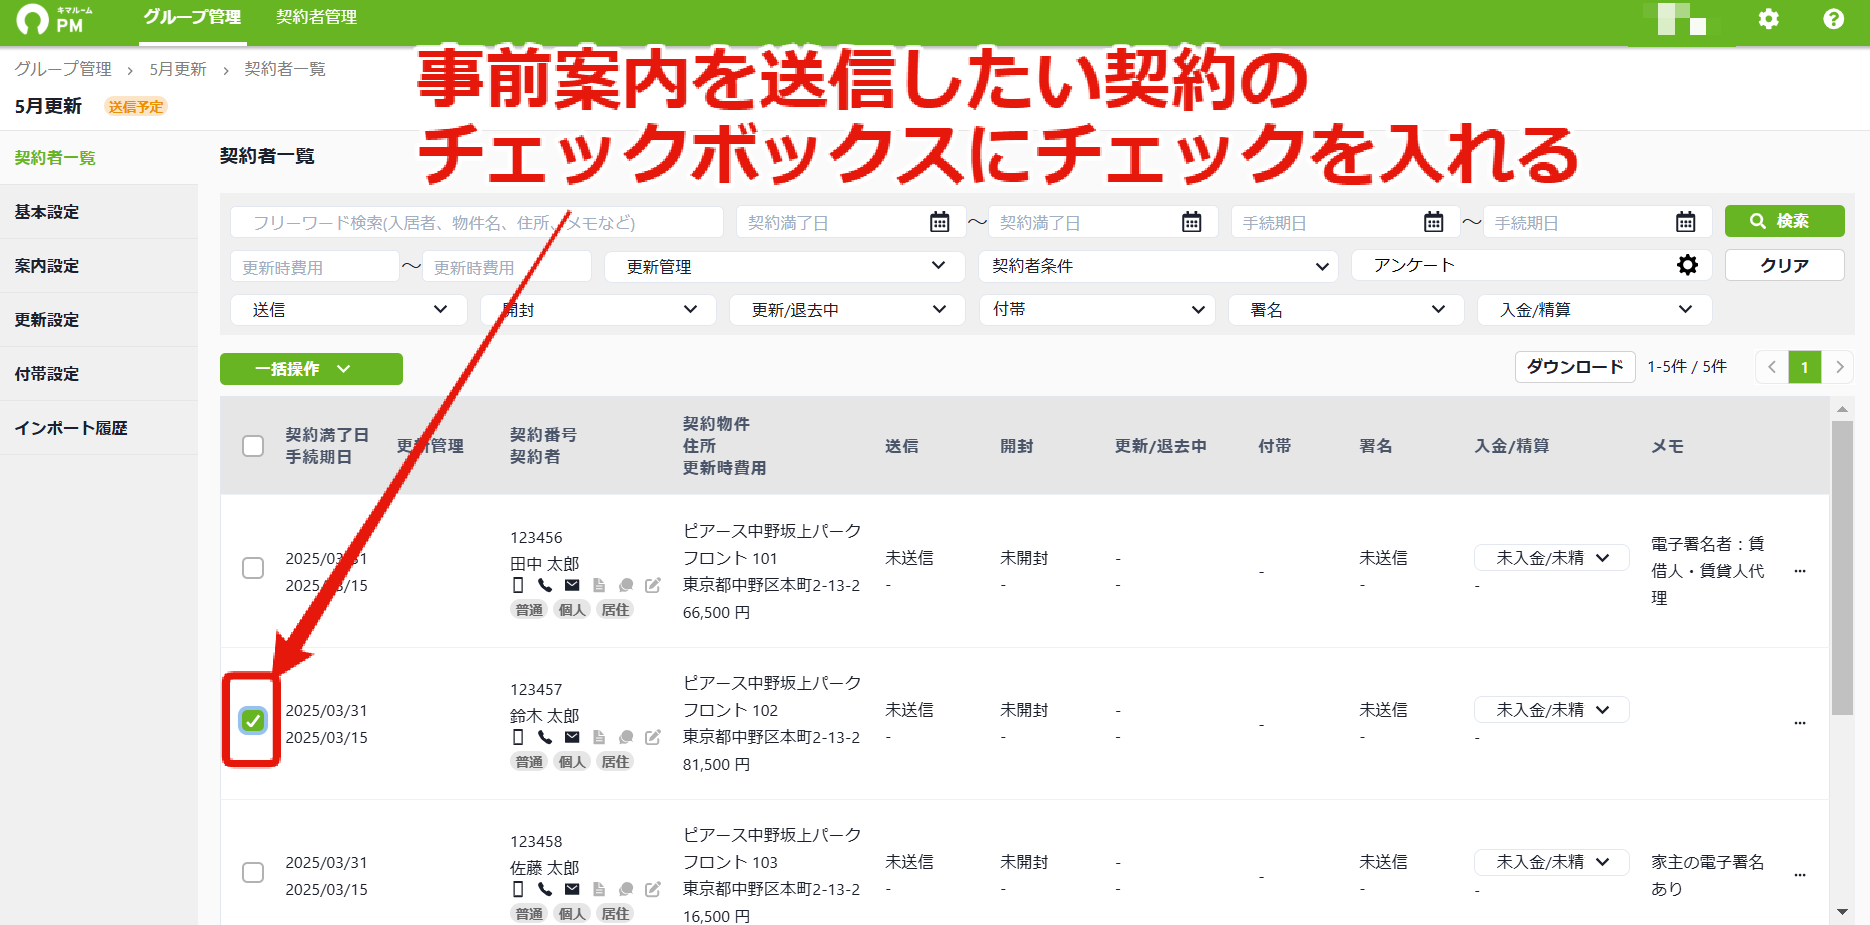
Task: Select 案内設定 in the sidebar
Action: pyautogui.click(x=99, y=266)
